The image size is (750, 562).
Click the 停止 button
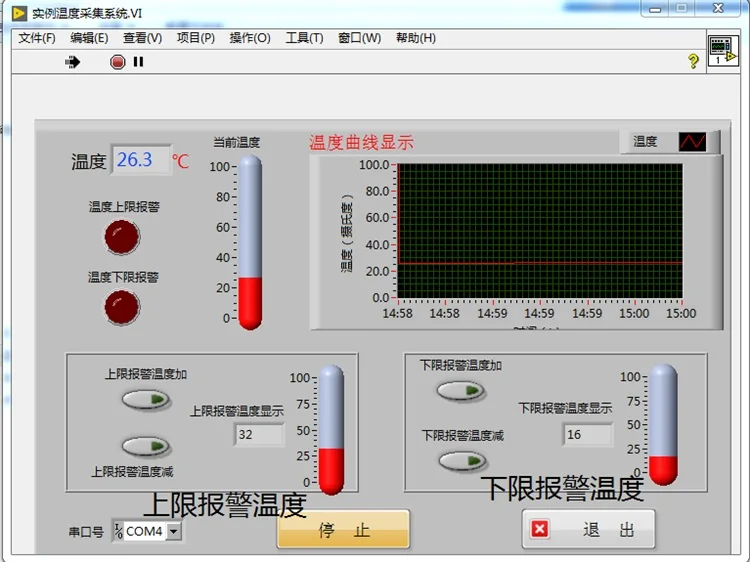(x=343, y=529)
